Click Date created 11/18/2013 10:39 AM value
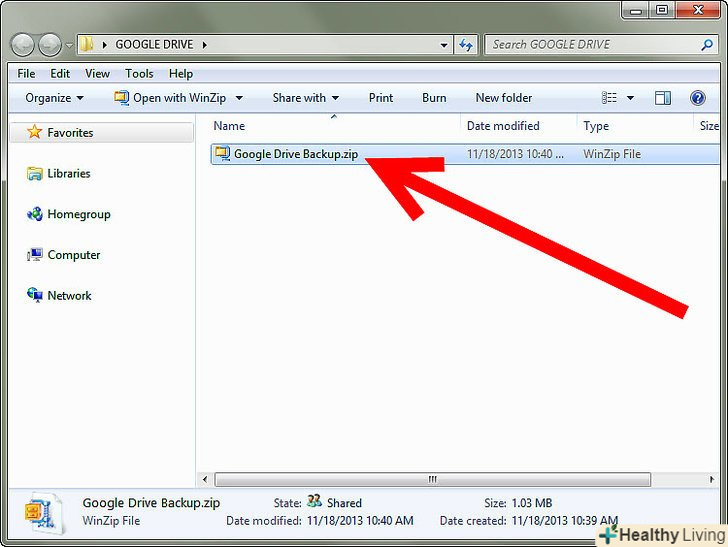This screenshot has width=728, height=547. 565,521
